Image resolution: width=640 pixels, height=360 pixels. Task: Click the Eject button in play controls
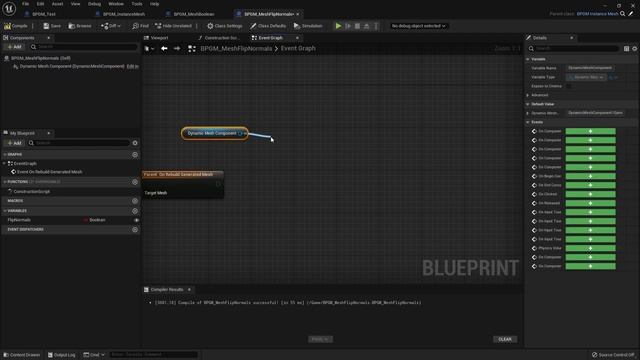click(367, 26)
